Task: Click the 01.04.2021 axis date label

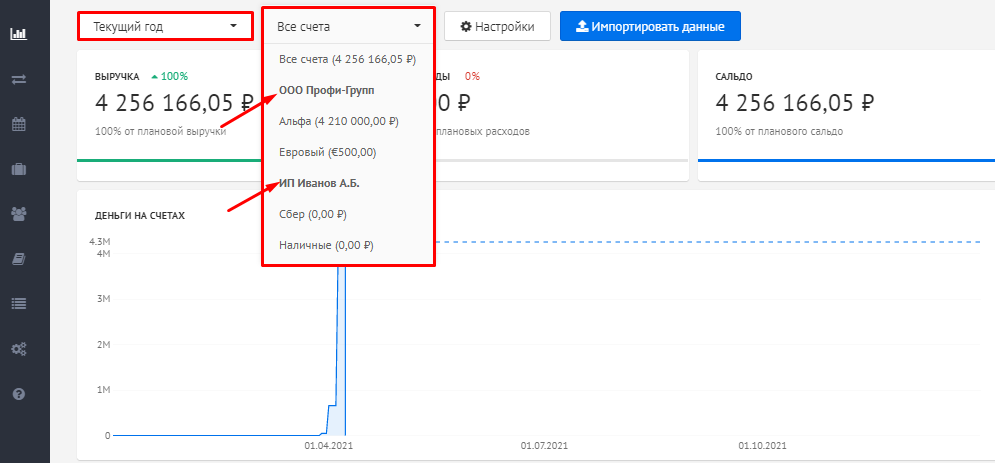Action: (x=328, y=446)
